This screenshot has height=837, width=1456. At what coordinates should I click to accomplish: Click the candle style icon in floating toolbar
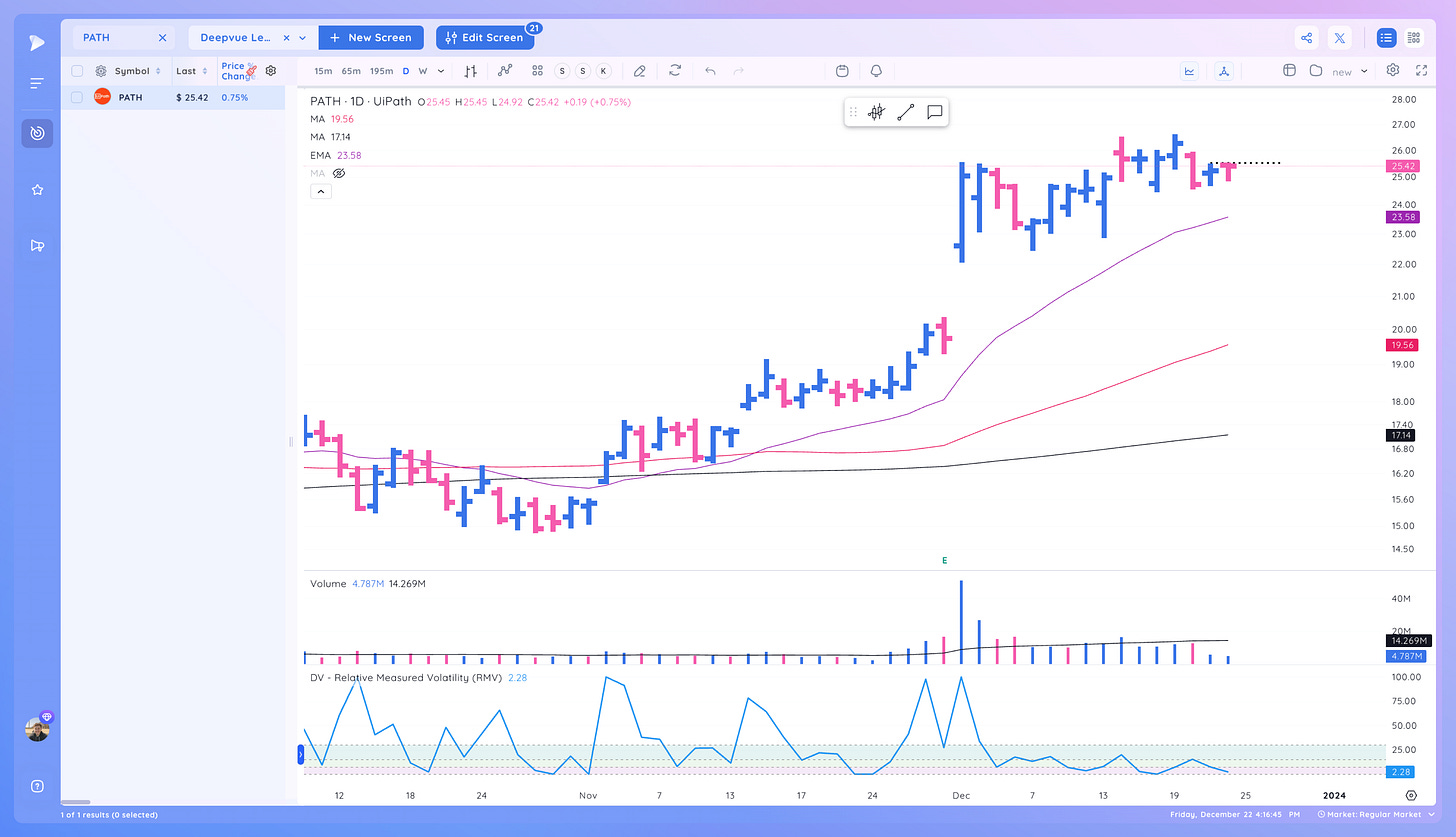point(876,112)
